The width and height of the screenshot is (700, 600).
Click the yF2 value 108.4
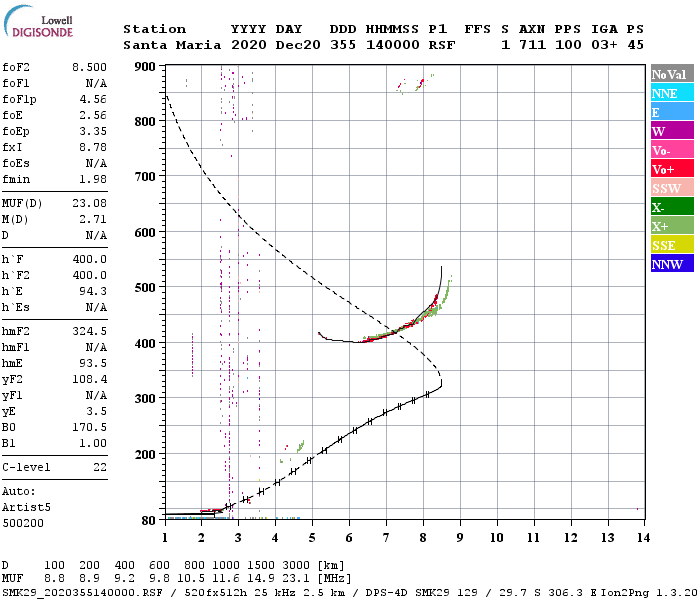(89, 379)
